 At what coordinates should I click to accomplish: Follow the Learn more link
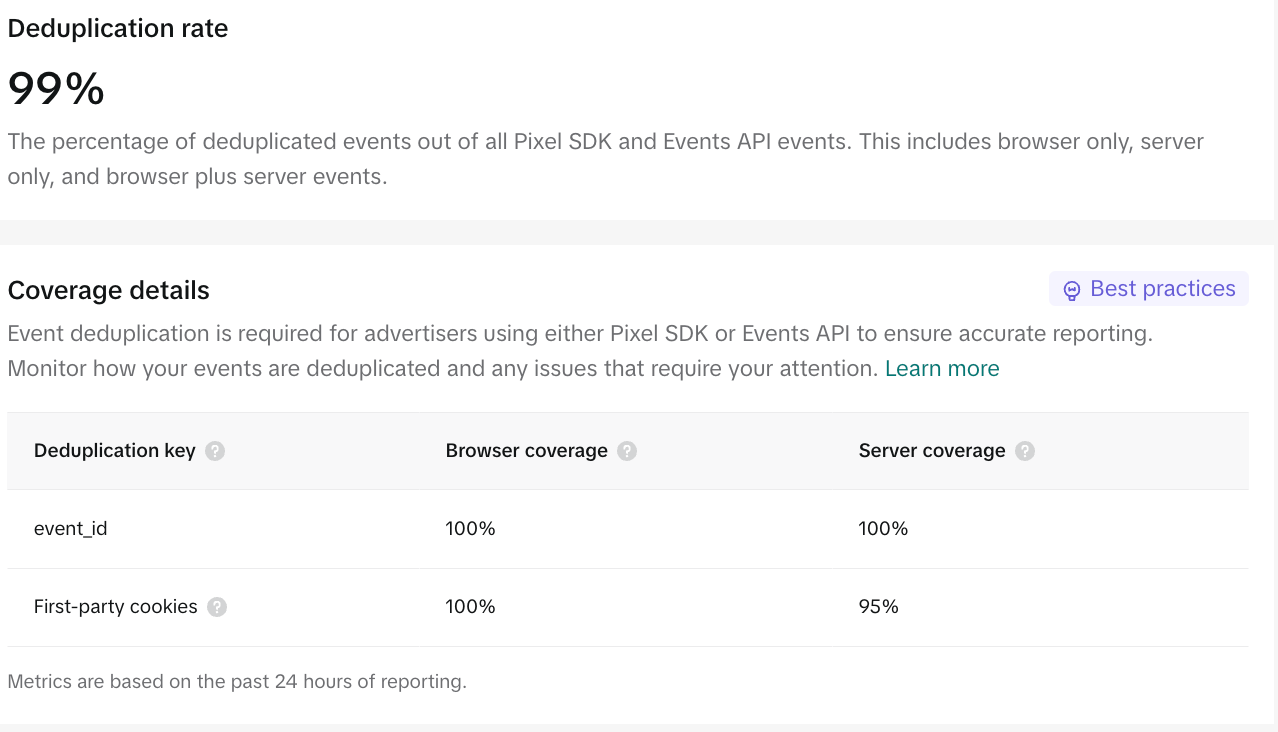point(942,369)
